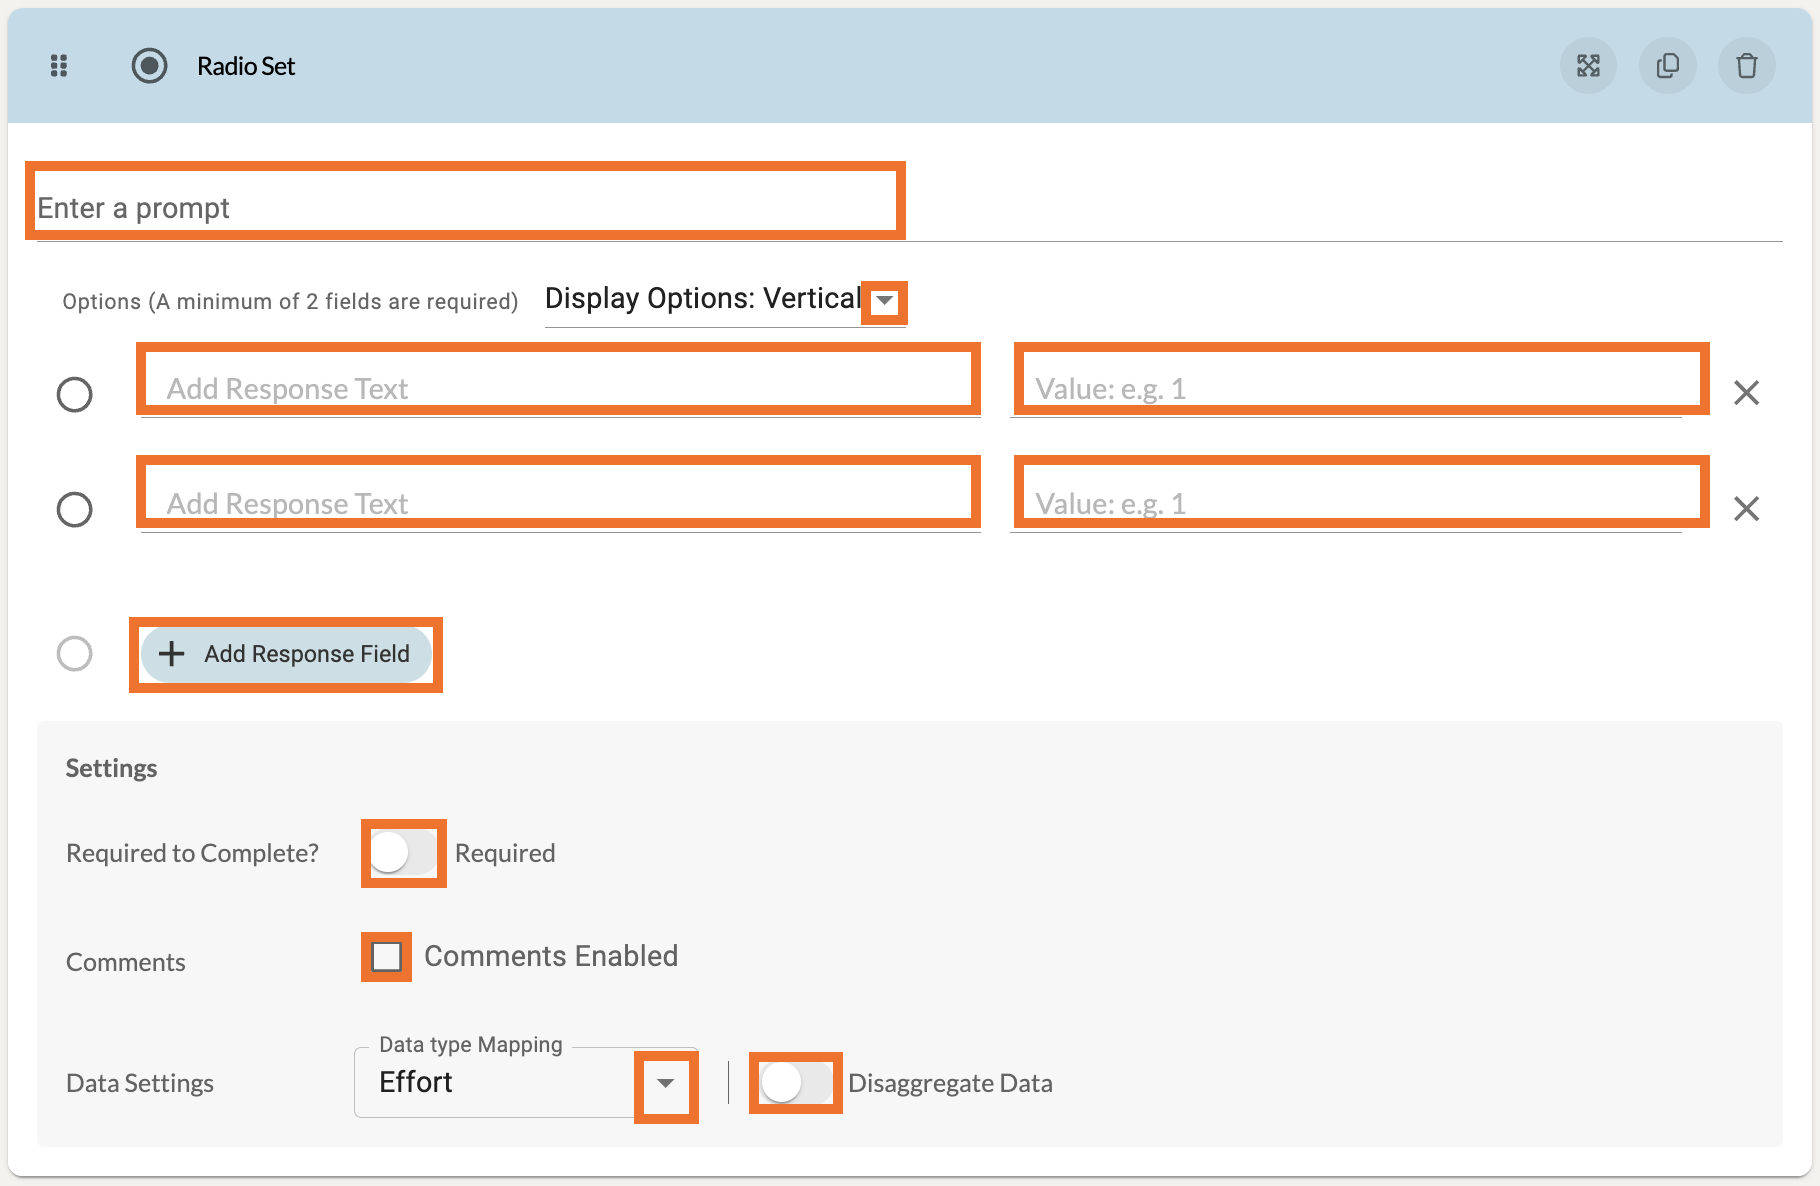Click the Enter a prompt field
Image resolution: width=1820 pixels, height=1186 pixels.
(x=465, y=207)
